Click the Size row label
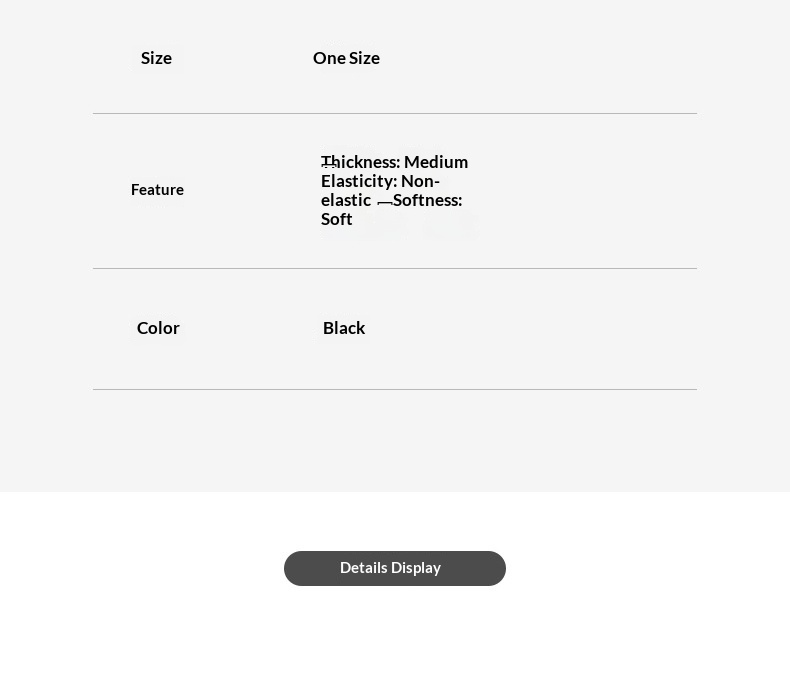Viewport: 790px width, 675px height. point(156,58)
